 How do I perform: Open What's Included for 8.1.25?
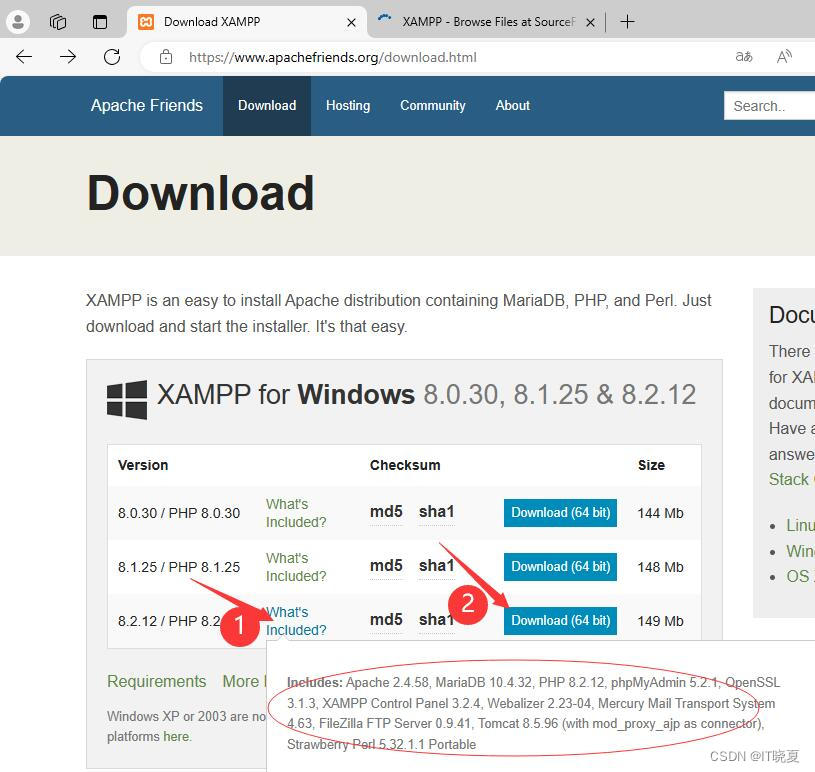point(296,567)
